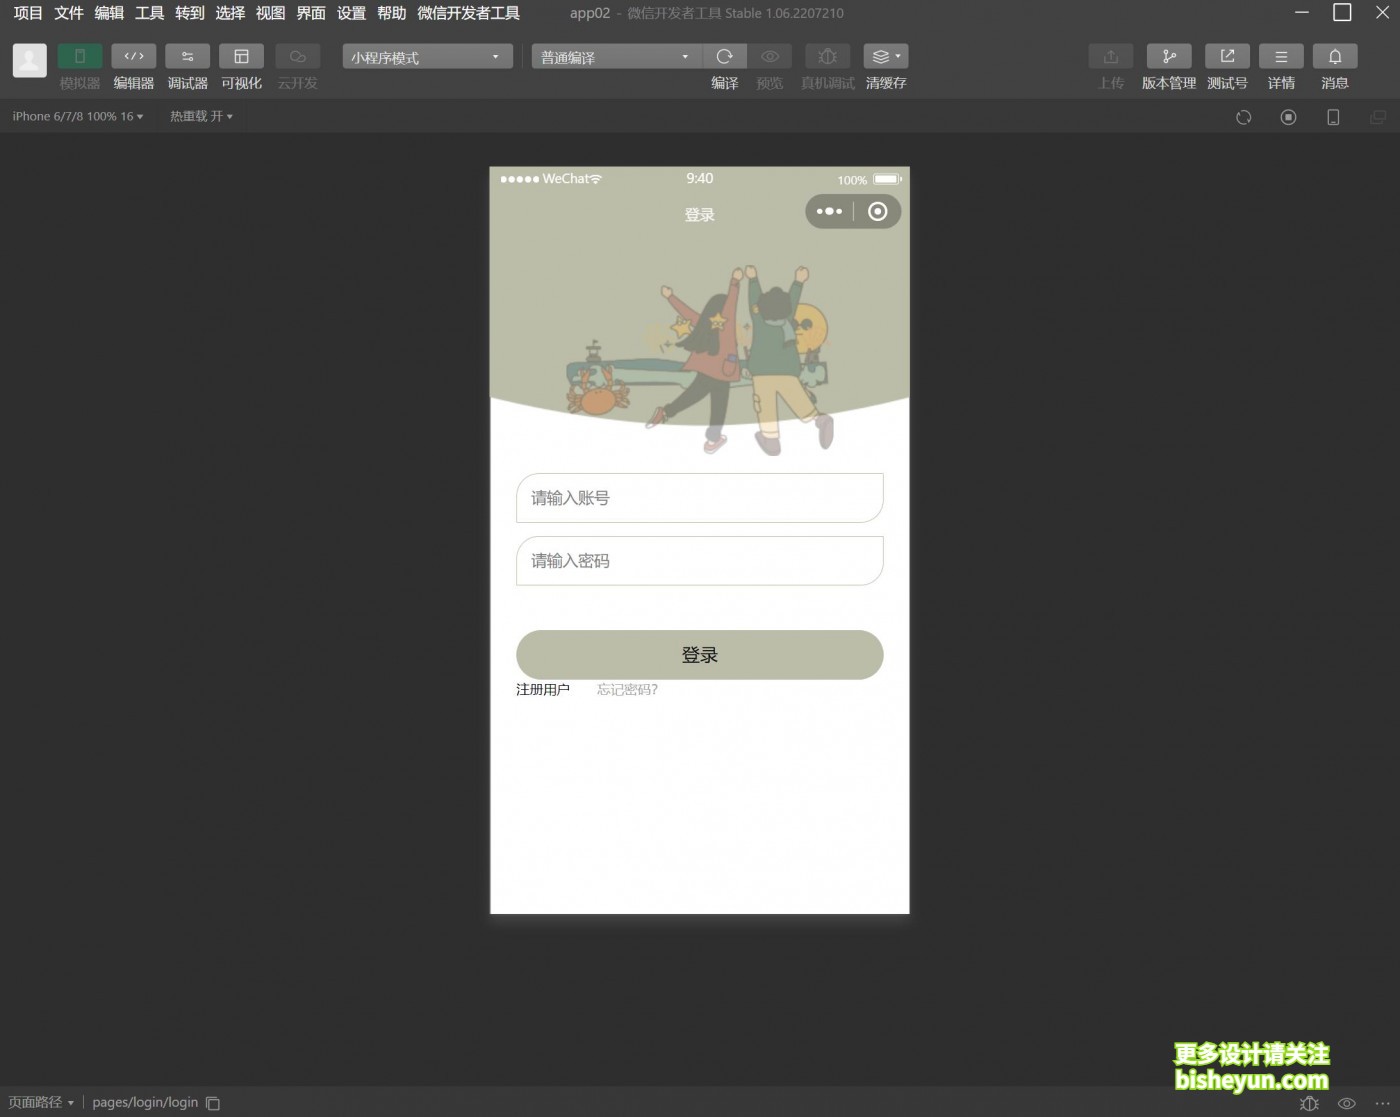Click the user avatar icon

(x=30, y=60)
